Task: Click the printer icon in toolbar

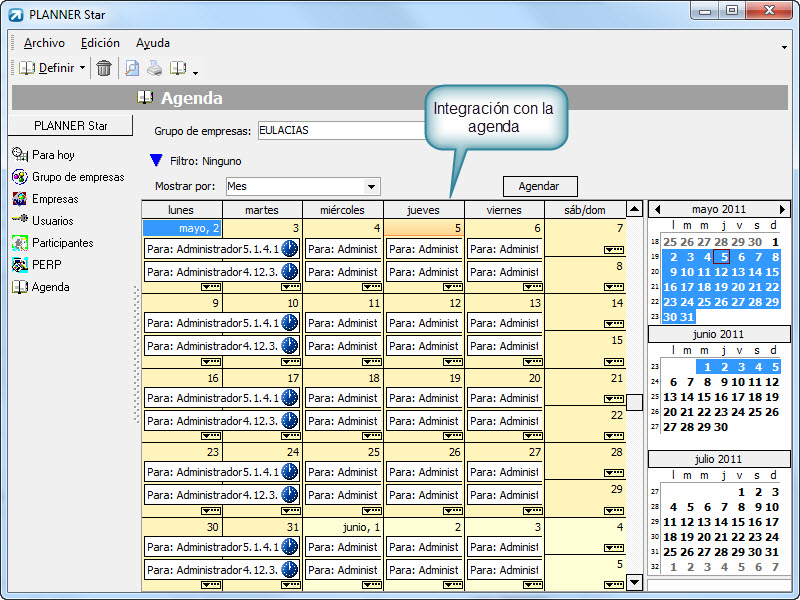Action: (154, 68)
